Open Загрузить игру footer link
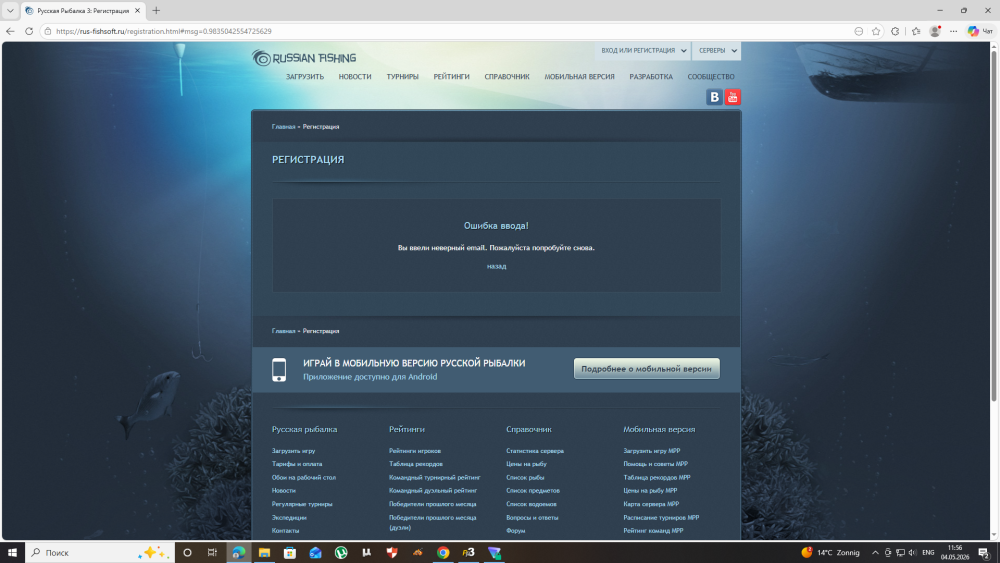1000x563 pixels. 293,451
